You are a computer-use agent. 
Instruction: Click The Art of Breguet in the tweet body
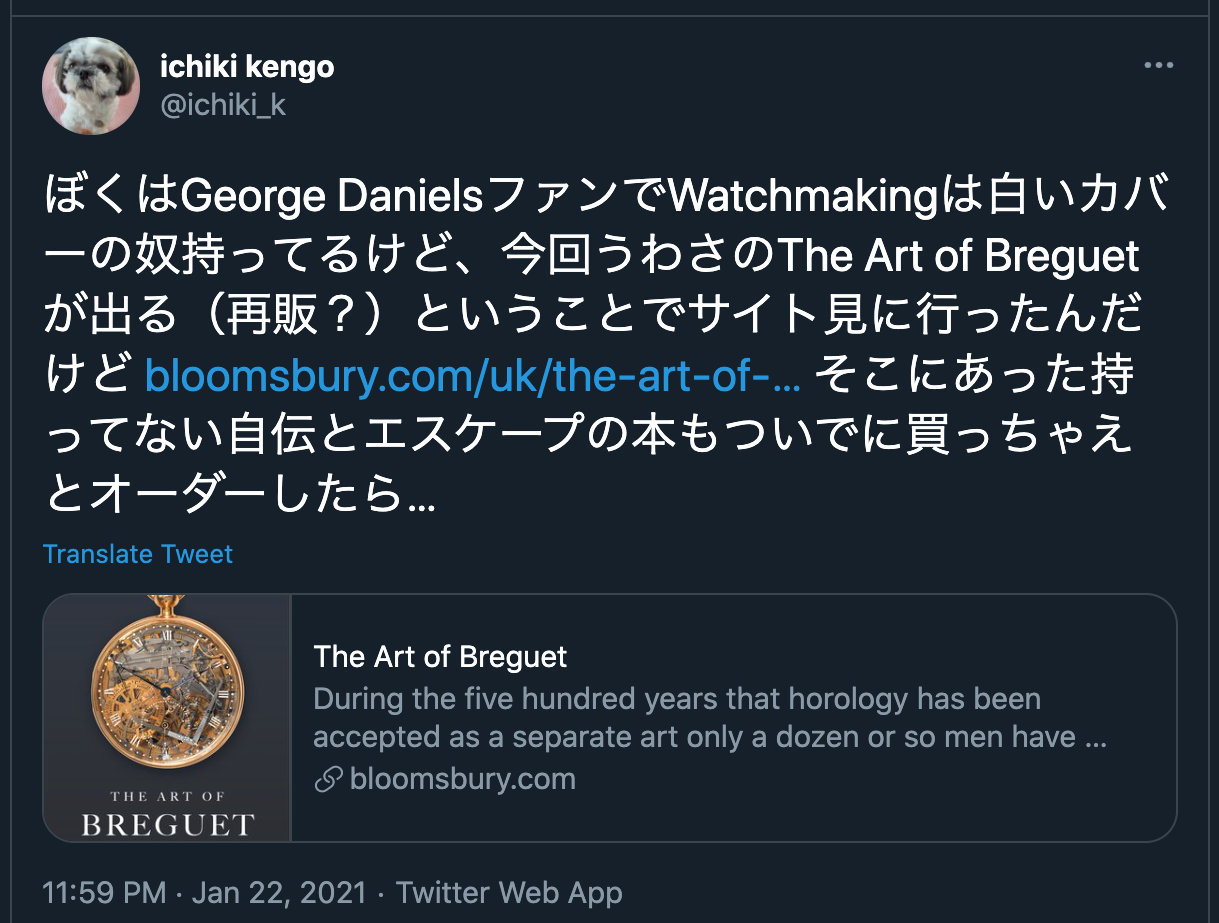pyautogui.click(x=957, y=257)
